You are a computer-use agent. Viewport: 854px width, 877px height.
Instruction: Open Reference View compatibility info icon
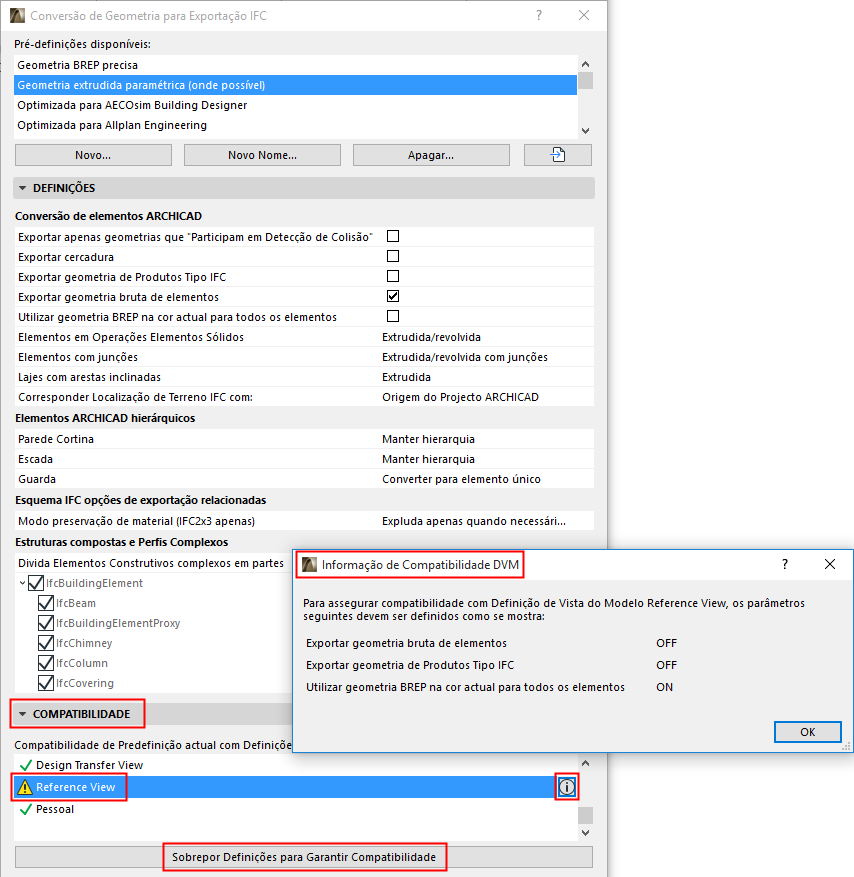tap(567, 787)
